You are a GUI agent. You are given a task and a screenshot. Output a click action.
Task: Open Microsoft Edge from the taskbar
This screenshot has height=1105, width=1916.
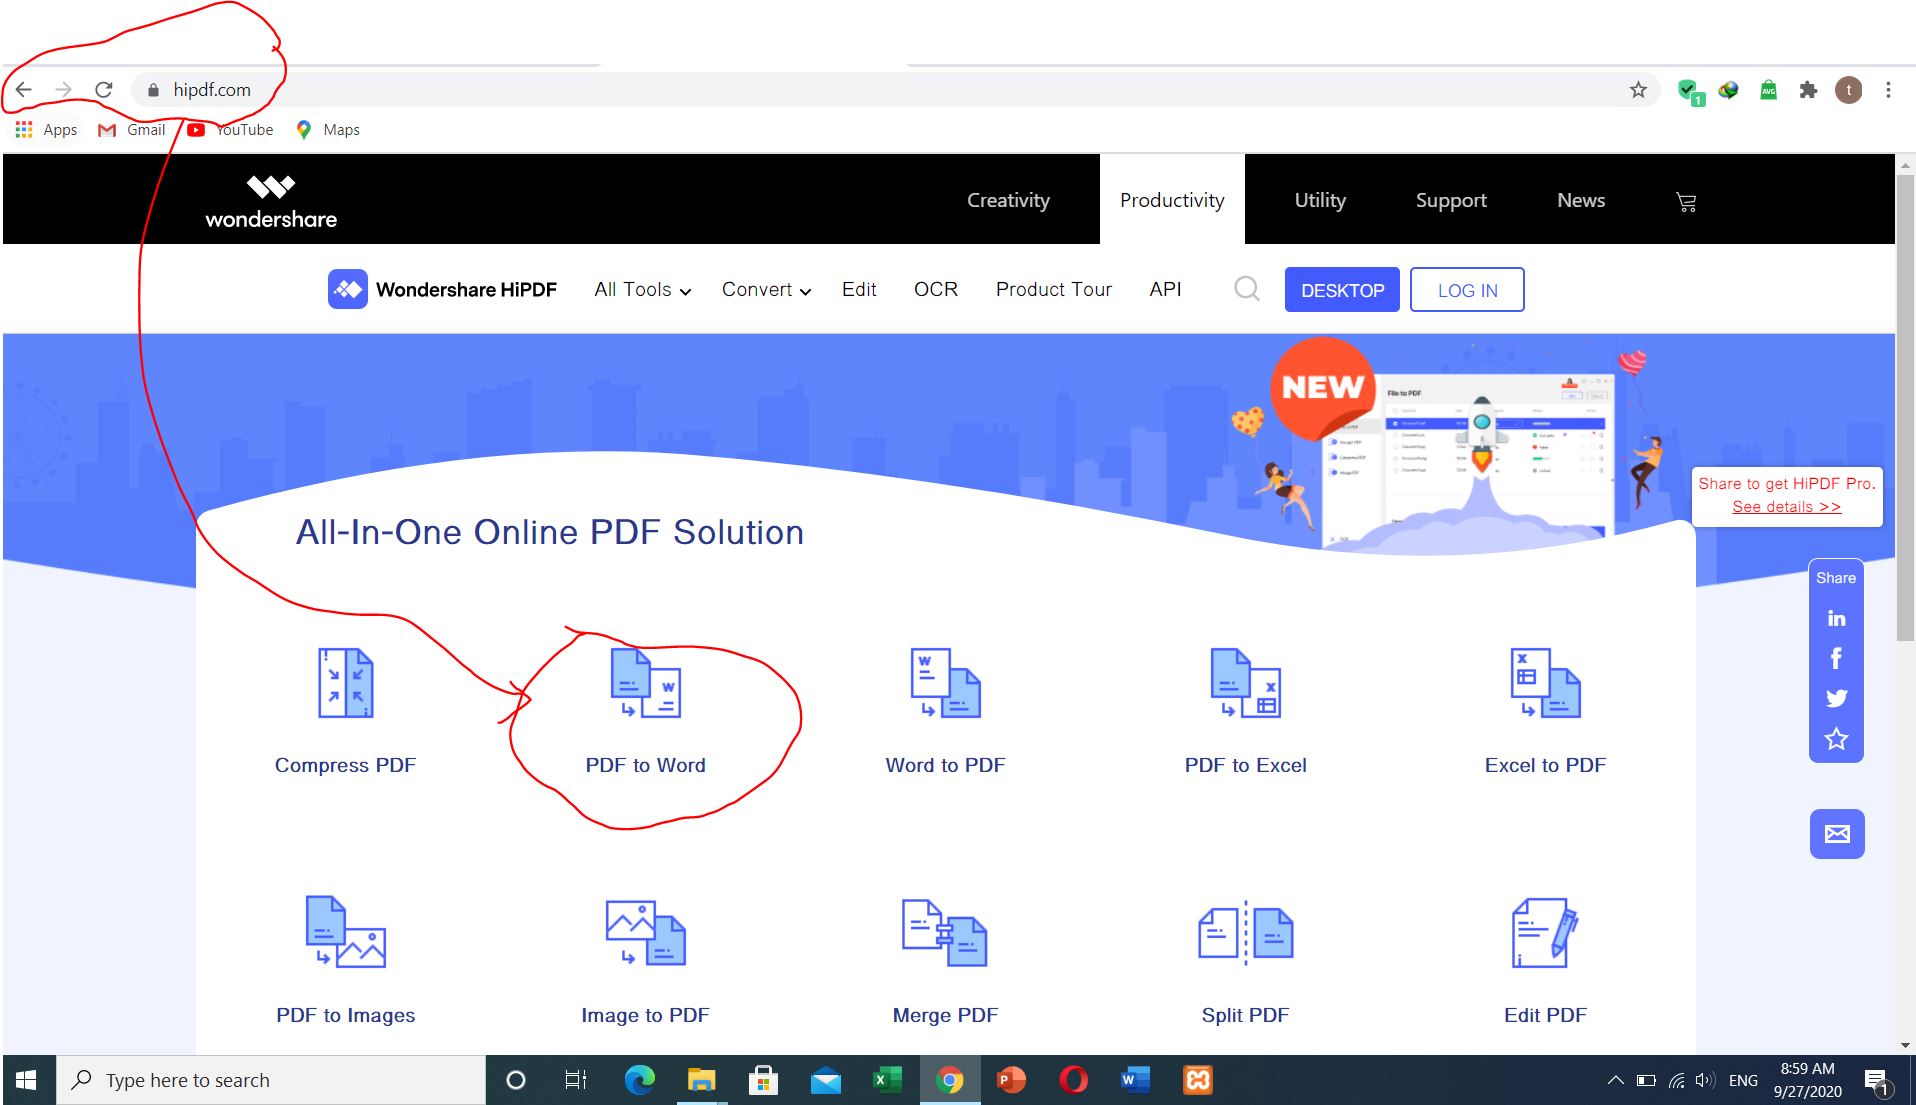point(639,1080)
